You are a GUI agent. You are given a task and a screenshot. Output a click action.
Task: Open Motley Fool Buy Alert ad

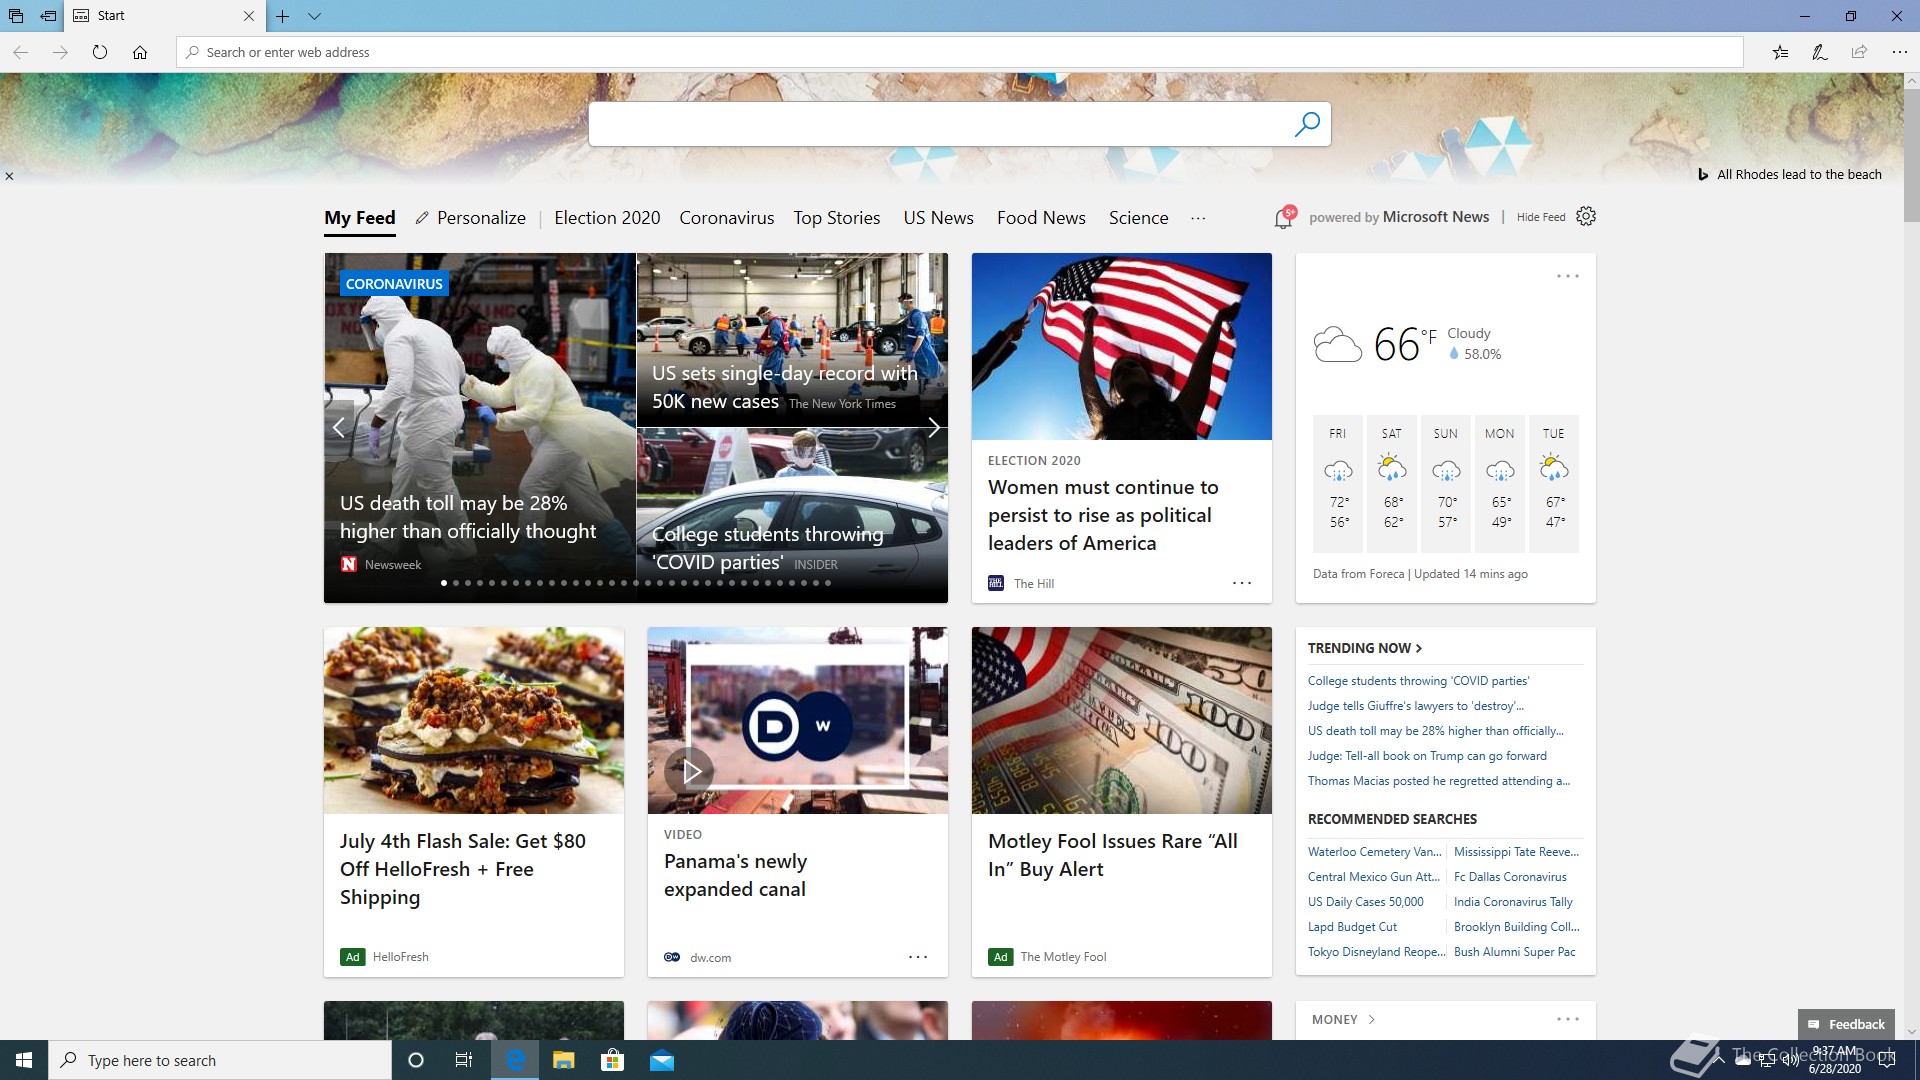pos(1113,855)
